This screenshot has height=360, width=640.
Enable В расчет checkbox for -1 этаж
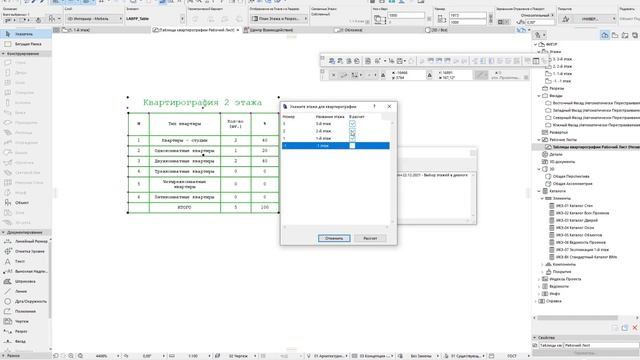[x=352, y=146]
